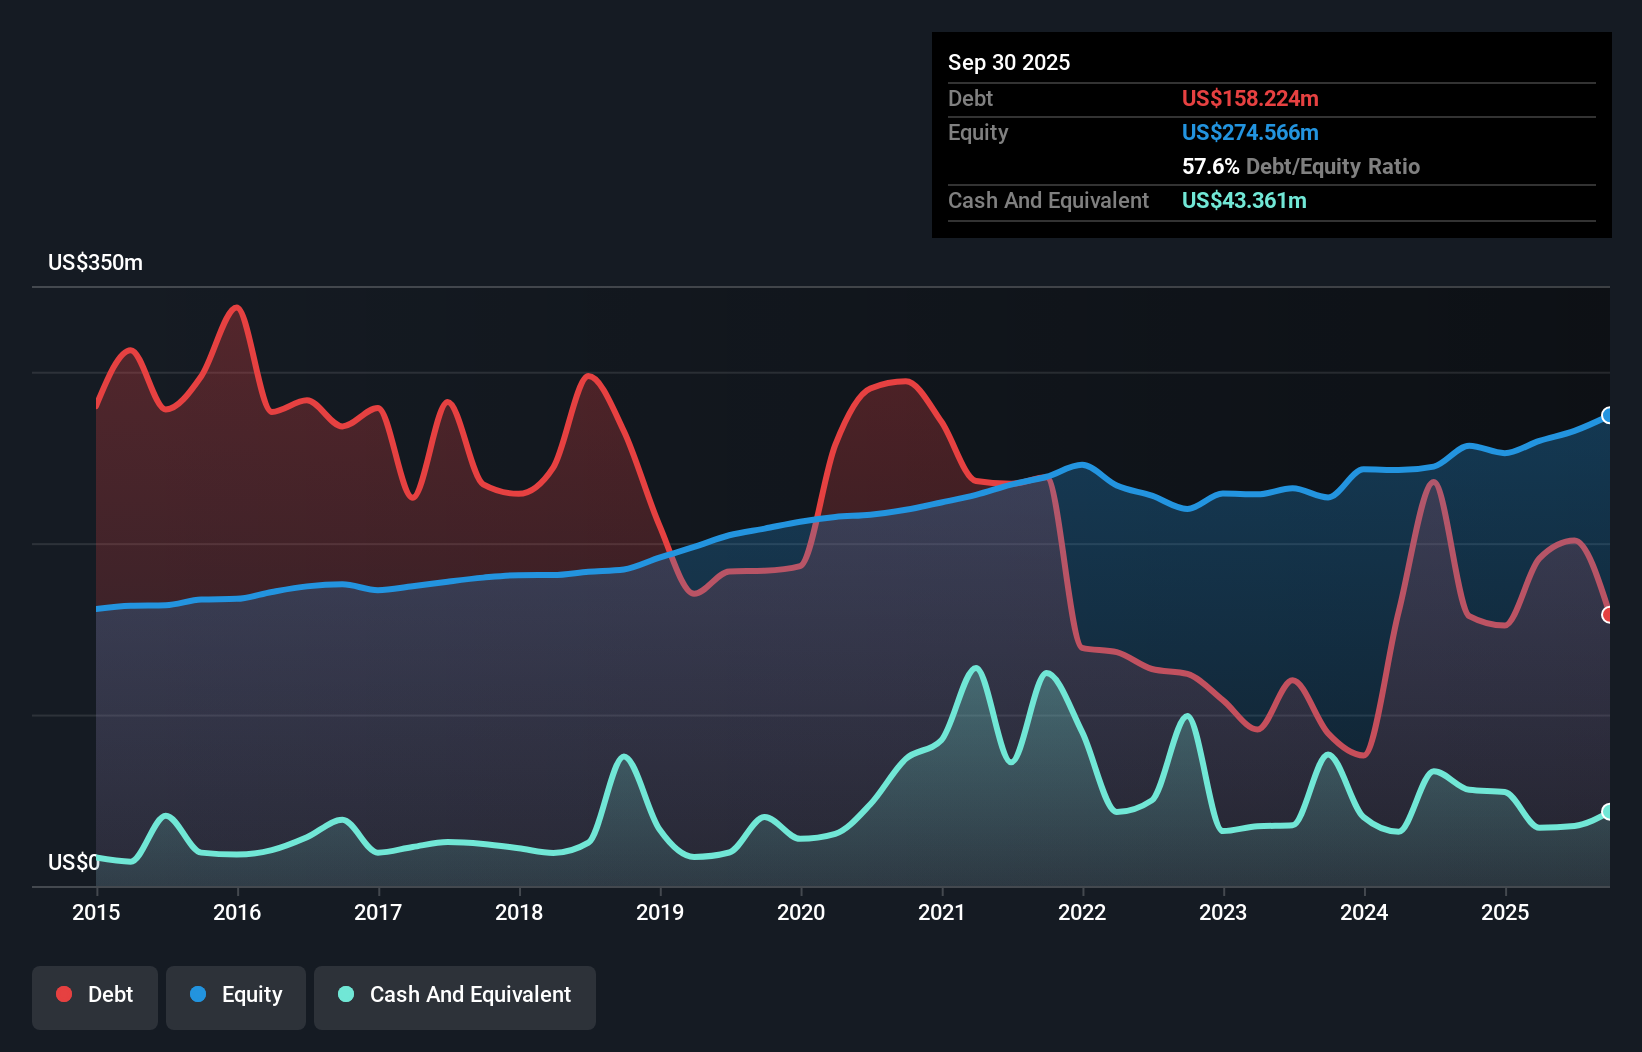
Task: Click the US$158.224m debt value
Action: point(1250,98)
